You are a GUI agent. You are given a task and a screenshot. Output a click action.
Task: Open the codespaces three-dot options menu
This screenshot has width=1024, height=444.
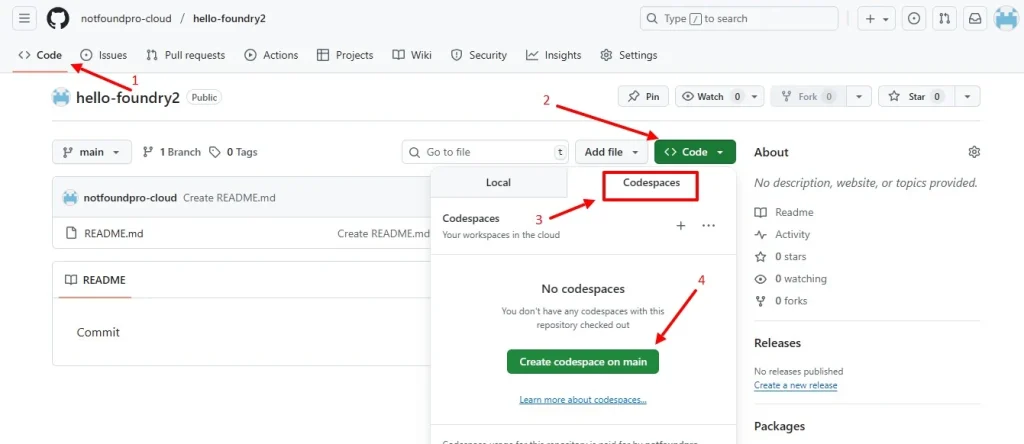tap(709, 226)
